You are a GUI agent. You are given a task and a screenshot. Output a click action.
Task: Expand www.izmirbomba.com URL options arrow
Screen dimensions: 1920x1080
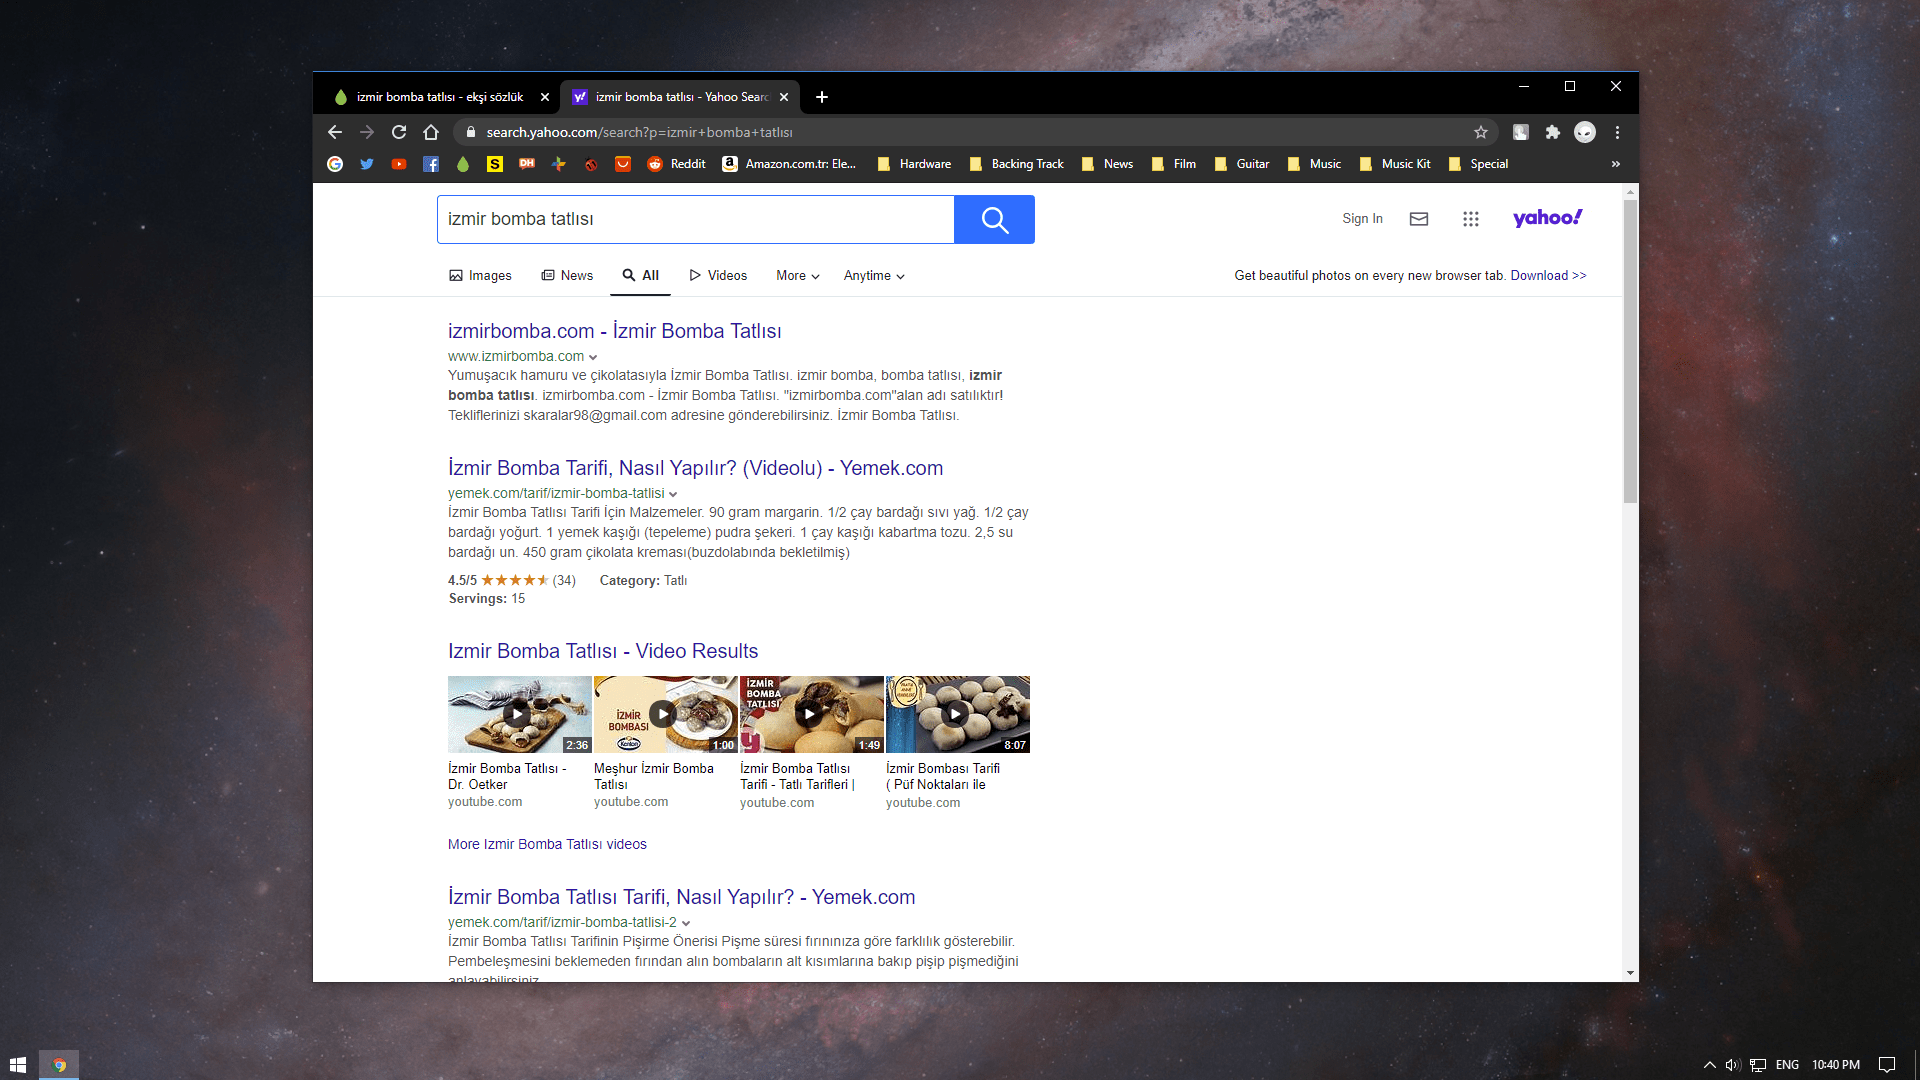(593, 357)
